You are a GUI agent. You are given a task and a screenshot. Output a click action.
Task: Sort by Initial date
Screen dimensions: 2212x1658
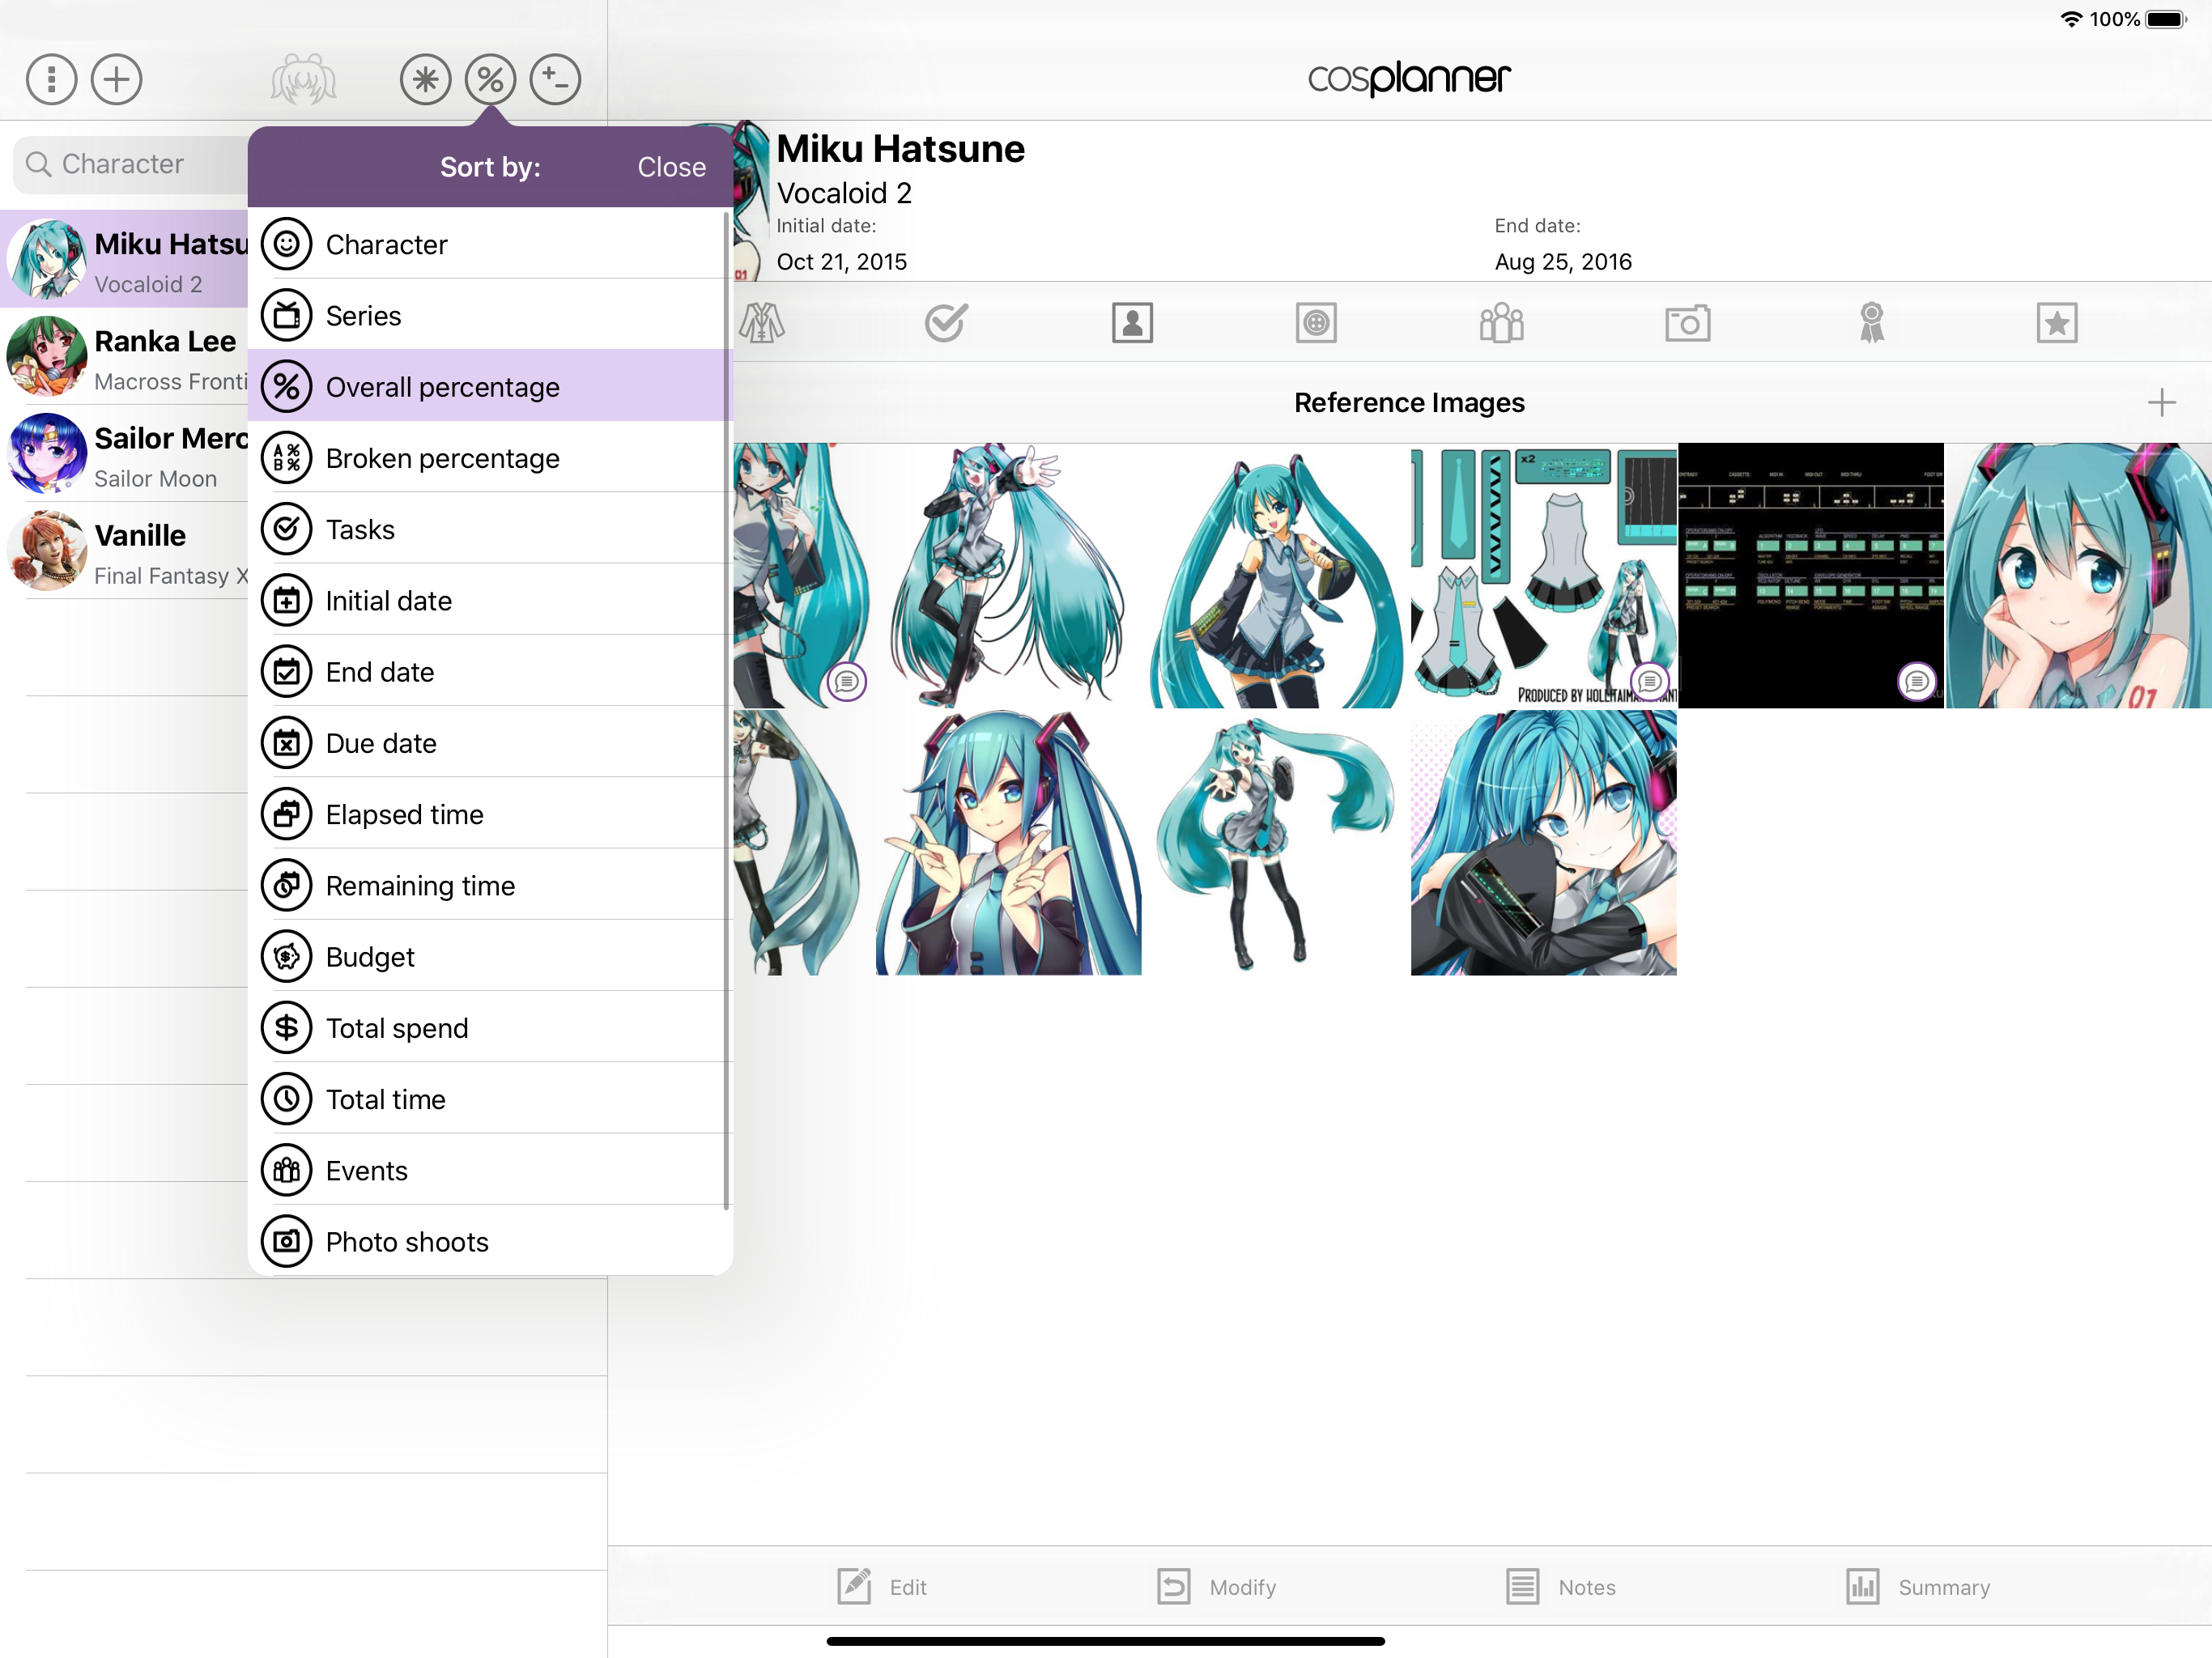(x=490, y=600)
